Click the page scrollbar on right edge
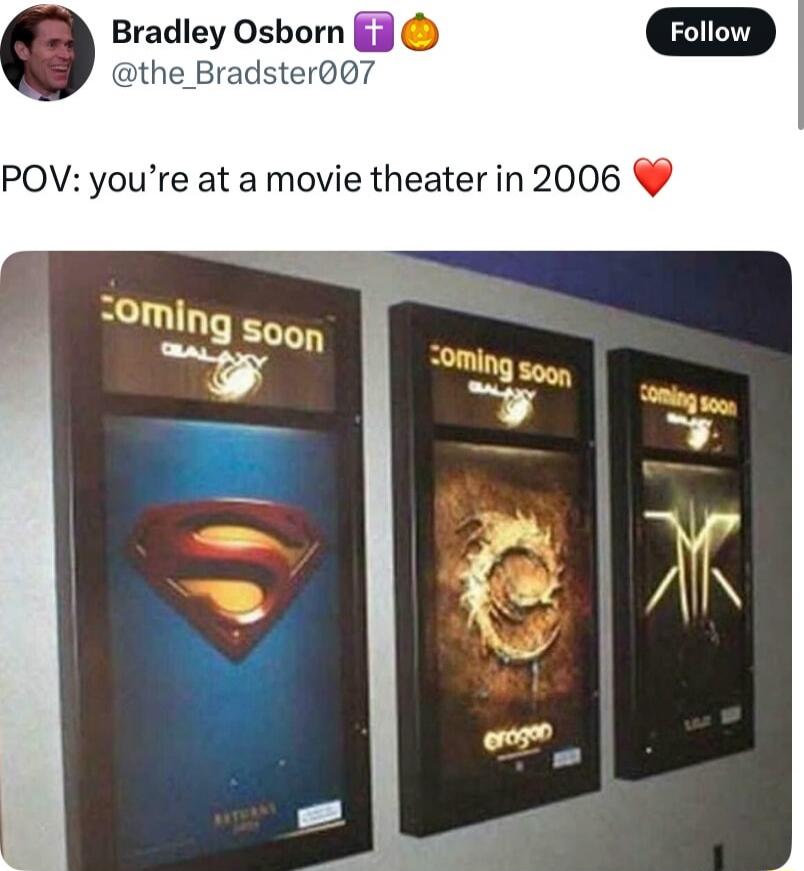 (800, 64)
